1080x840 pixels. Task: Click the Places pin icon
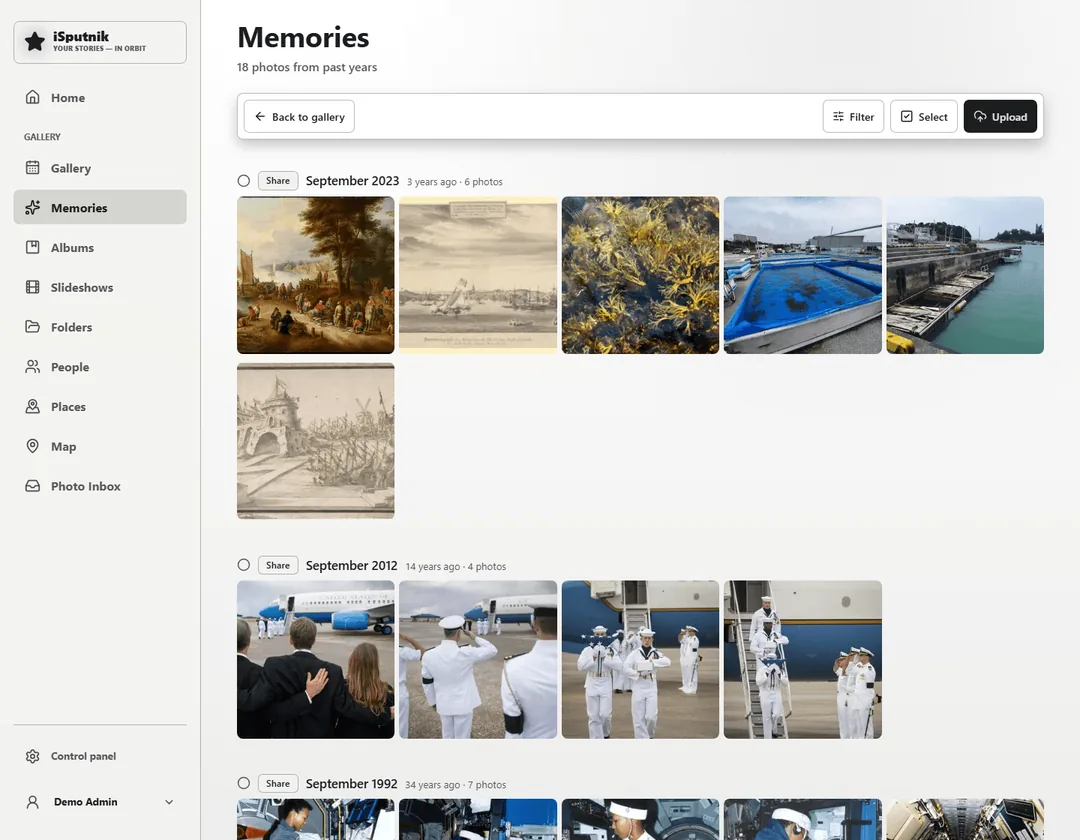click(x=32, y=406)
